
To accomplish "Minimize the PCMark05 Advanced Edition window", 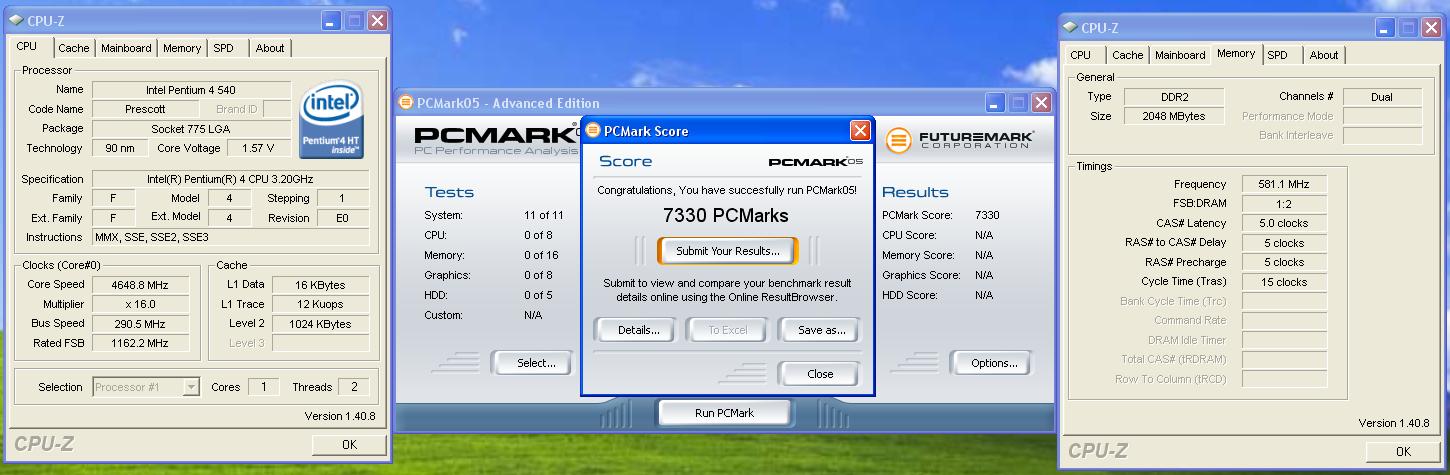I will (996, 102).
